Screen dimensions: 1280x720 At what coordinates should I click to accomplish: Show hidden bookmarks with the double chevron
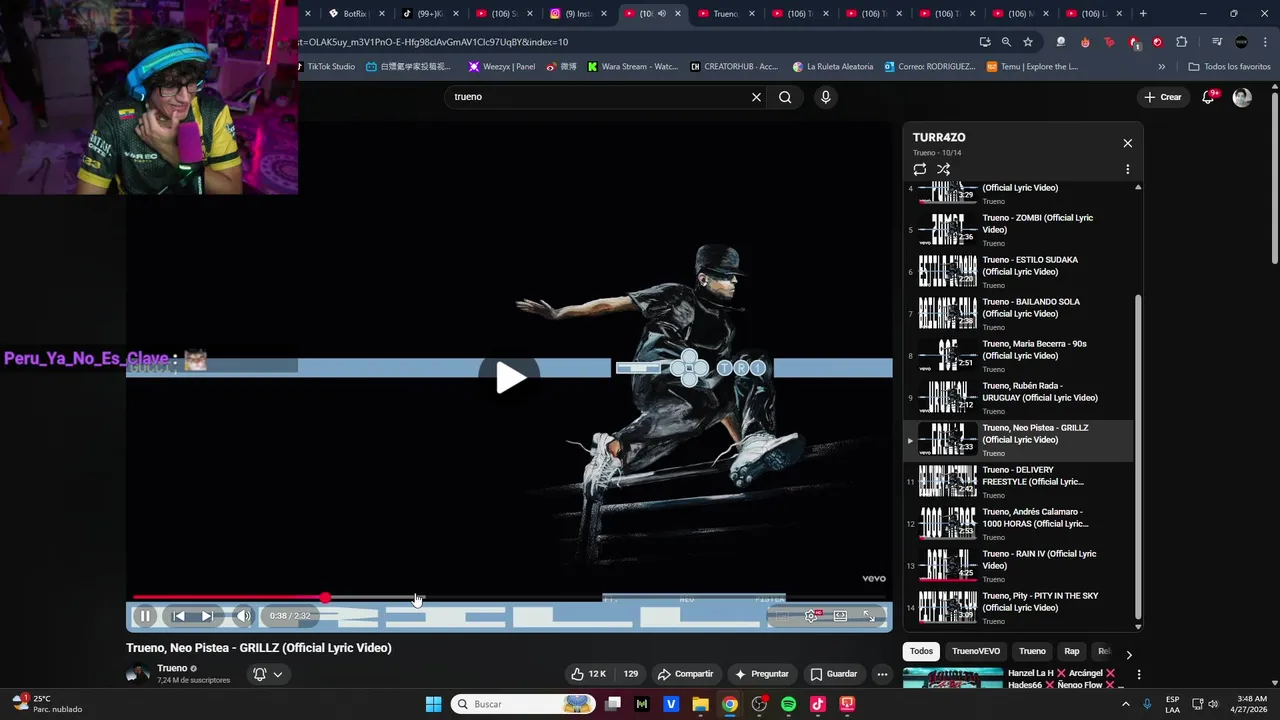click(x=1162, y=67)
